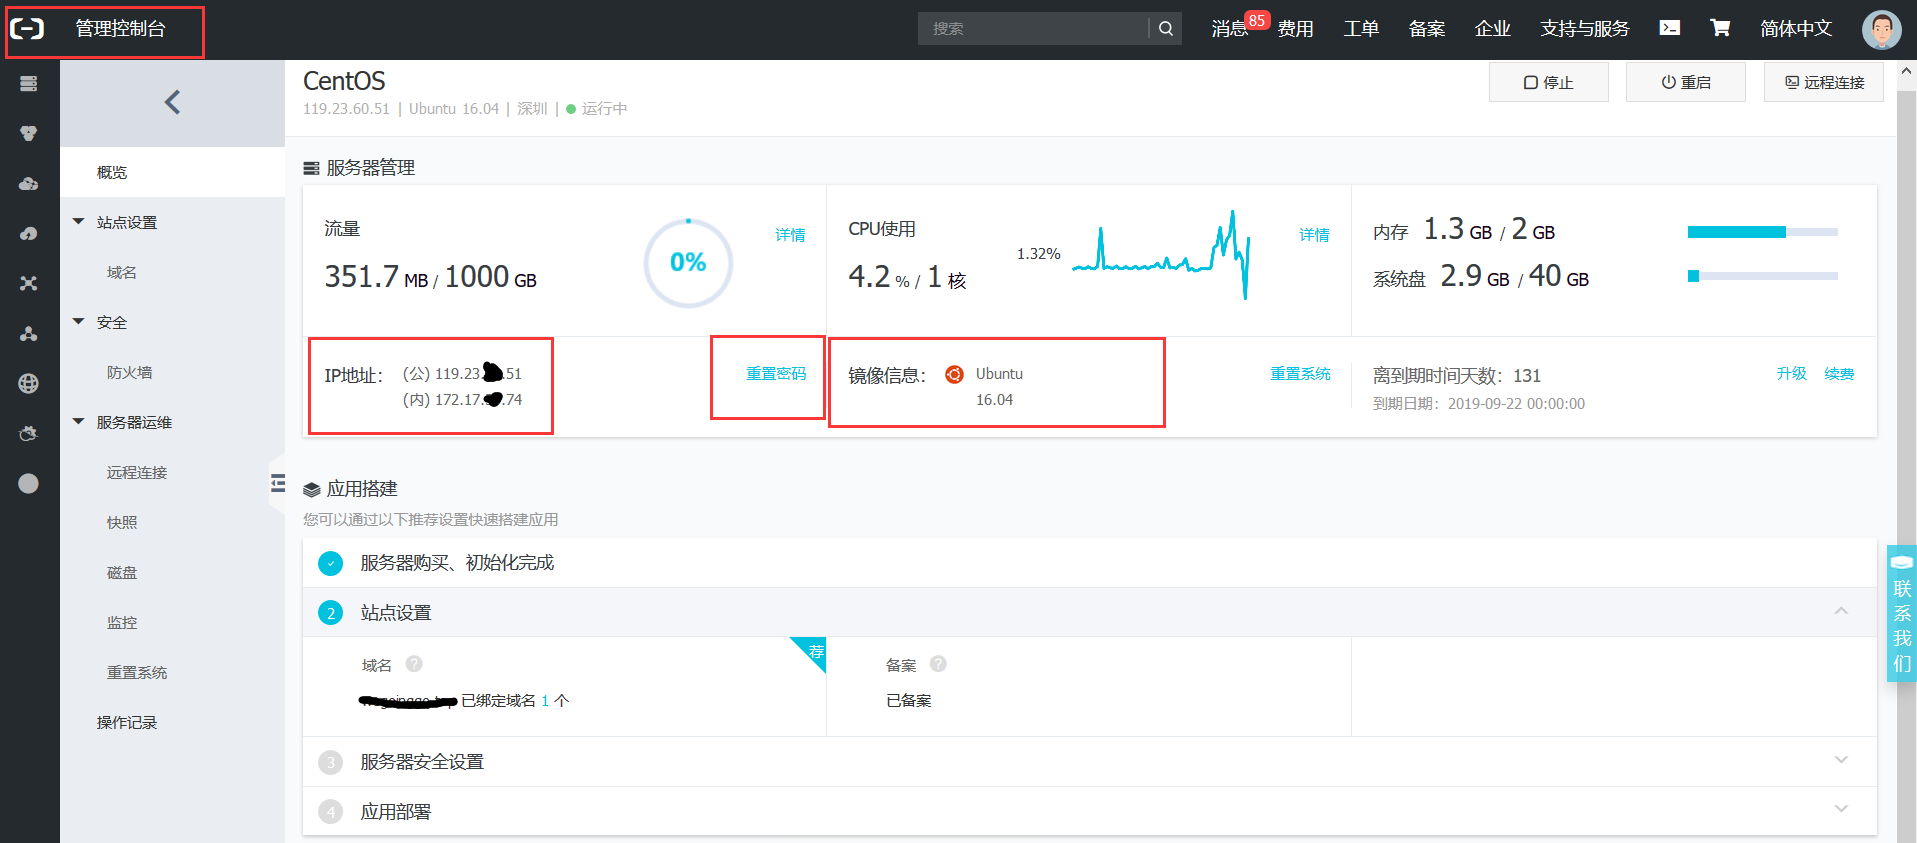The height and width of the screenshot is (843, 1917).
Task: Open the 联系我们 floating contact widget
Action: 1902,613
